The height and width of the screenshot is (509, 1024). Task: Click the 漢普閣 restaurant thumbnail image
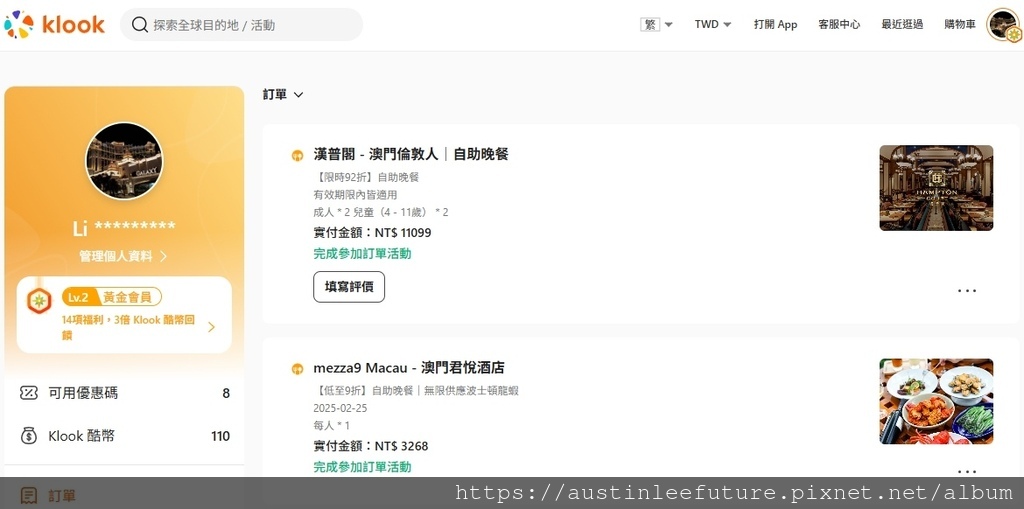click(936, 188)
